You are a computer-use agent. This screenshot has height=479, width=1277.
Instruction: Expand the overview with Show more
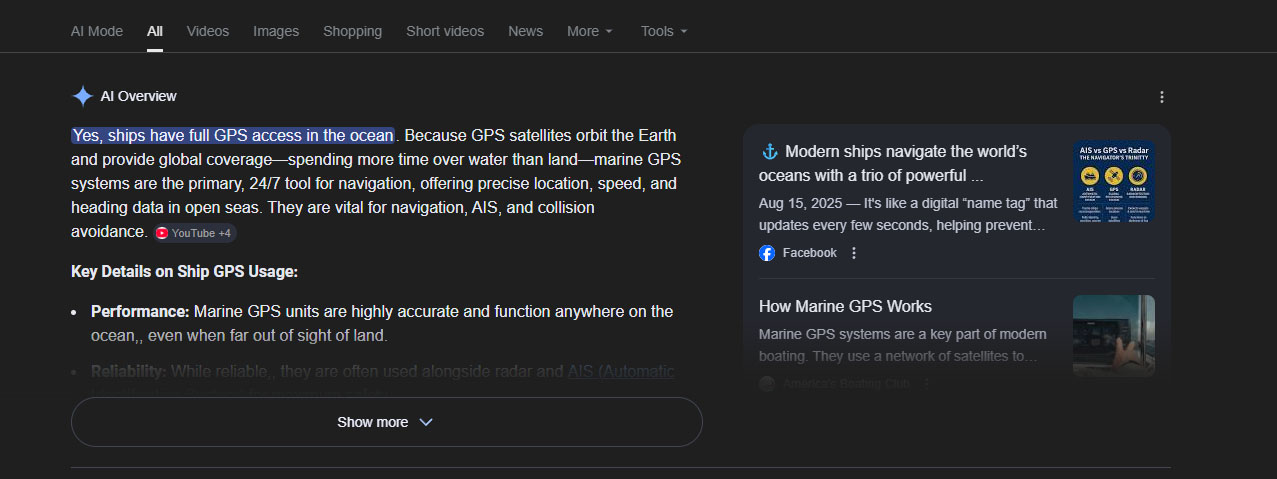tap(386, 422)
